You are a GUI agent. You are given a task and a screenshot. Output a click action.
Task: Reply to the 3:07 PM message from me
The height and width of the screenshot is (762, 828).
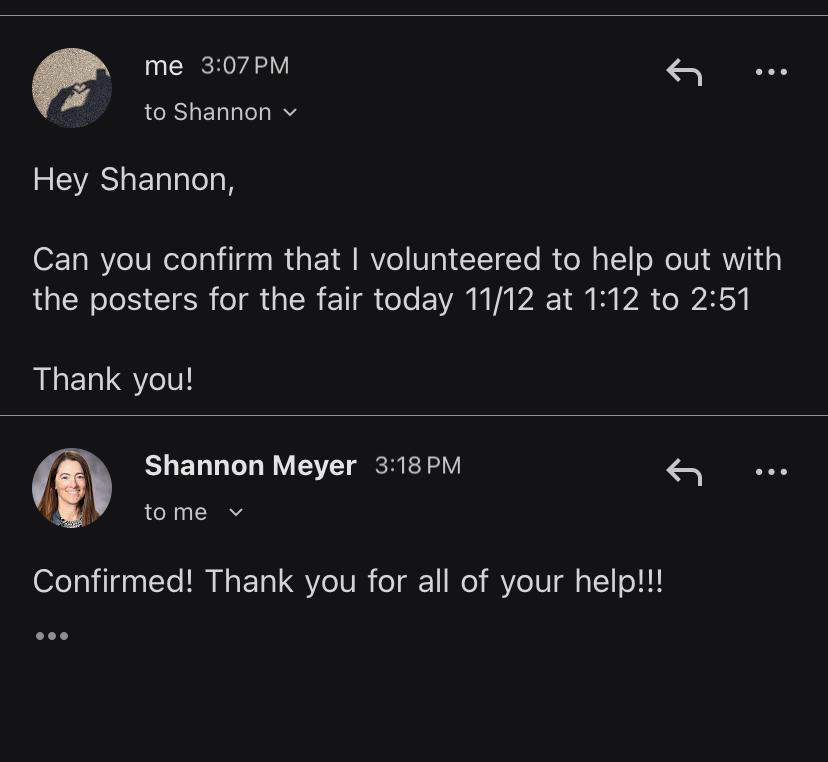point(684,72)
